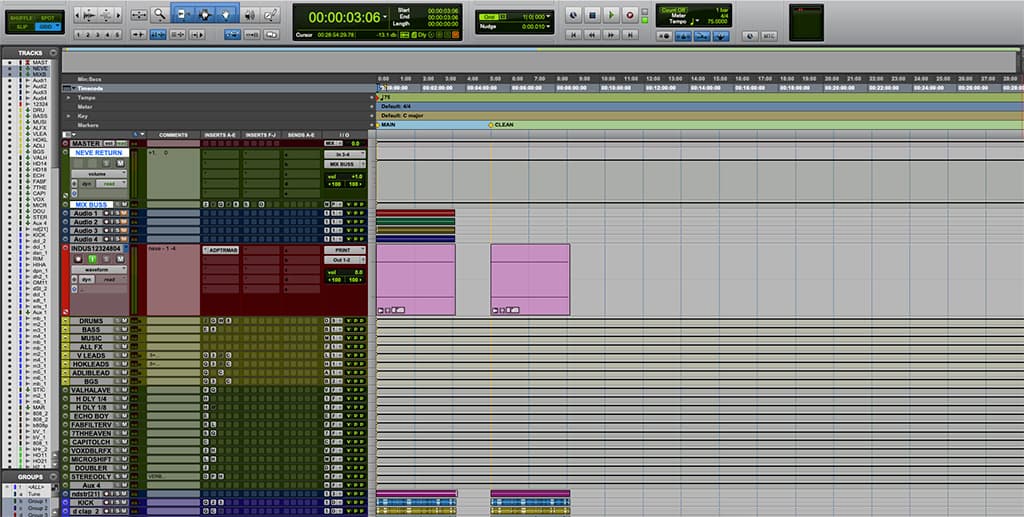Expand the Key ruler

click(68, 116)
